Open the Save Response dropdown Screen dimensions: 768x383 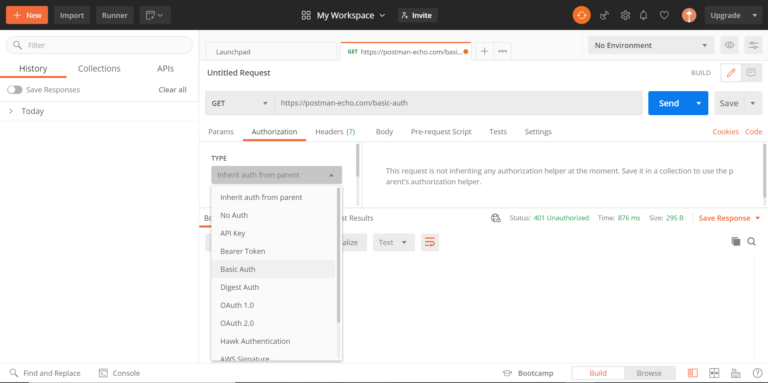(x=729, y=218)
